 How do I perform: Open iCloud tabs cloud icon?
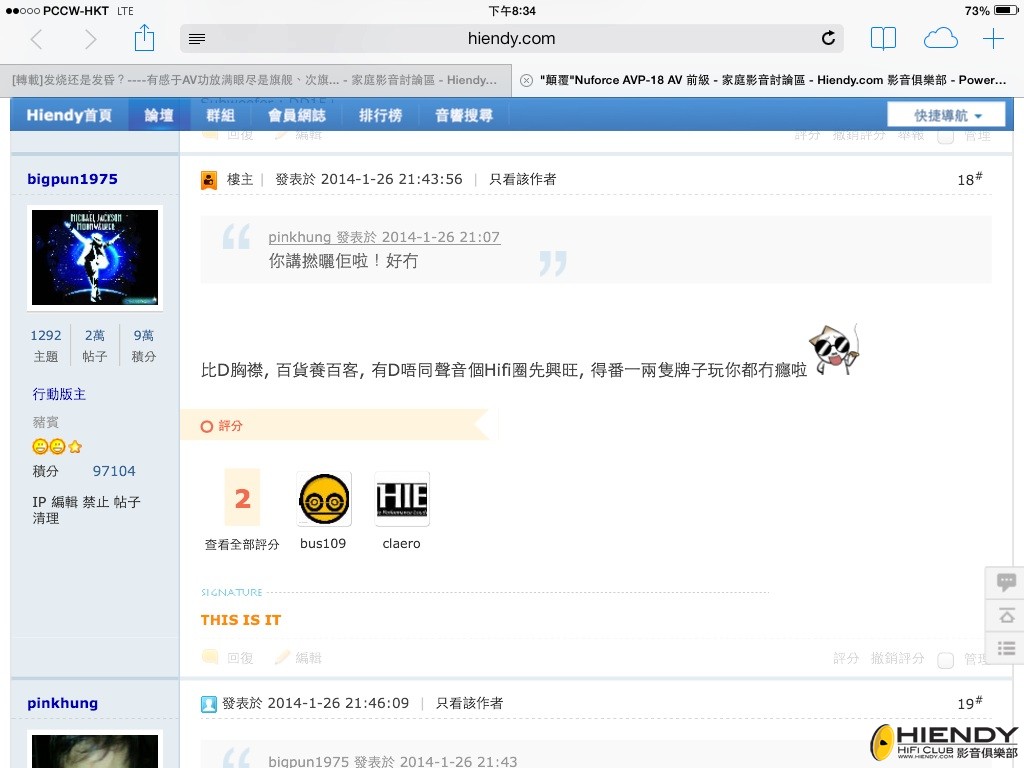[x=940, y=39]
